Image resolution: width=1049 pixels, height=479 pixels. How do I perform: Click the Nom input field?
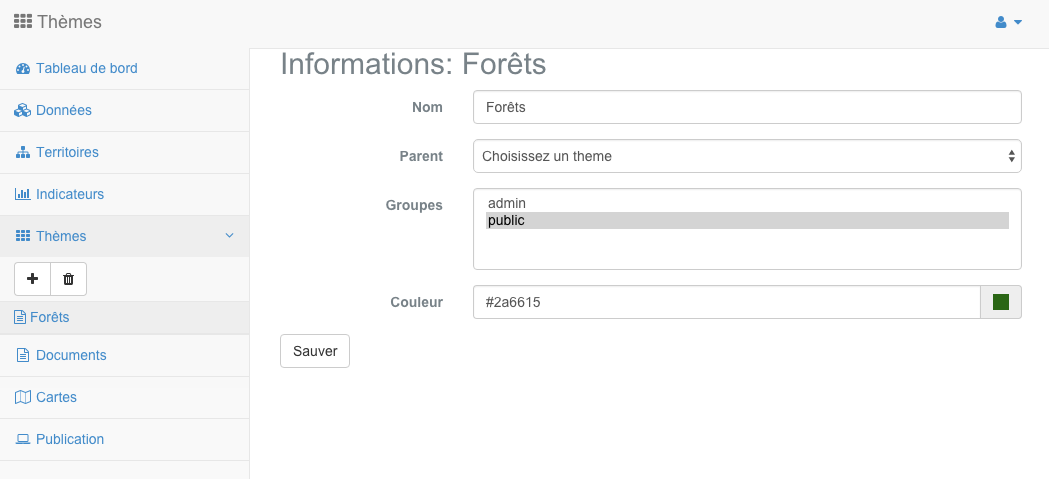[747, 107]
